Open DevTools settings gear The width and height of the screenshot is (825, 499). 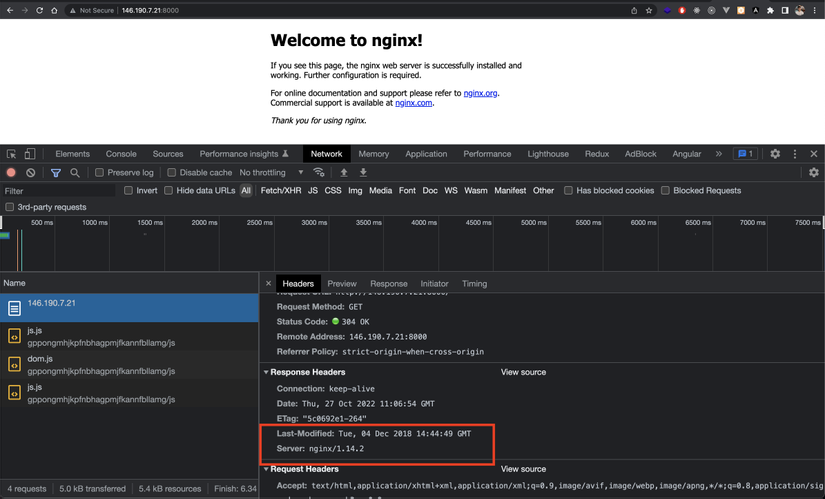pyautogui.click(x=775, y=154)
